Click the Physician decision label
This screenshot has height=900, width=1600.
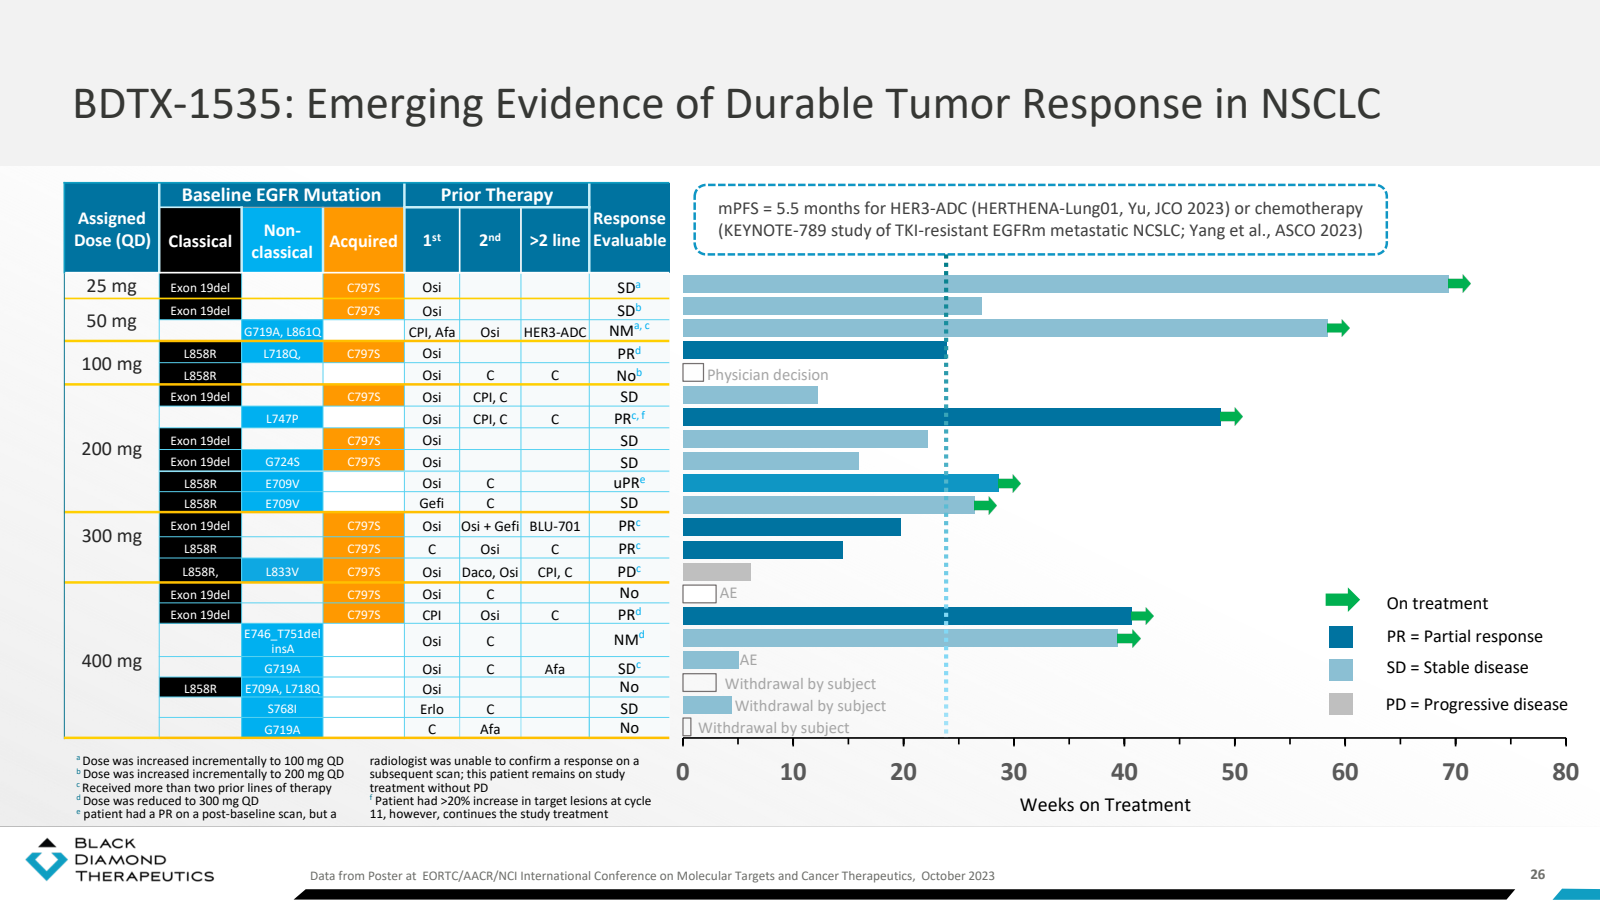(767, 375)
